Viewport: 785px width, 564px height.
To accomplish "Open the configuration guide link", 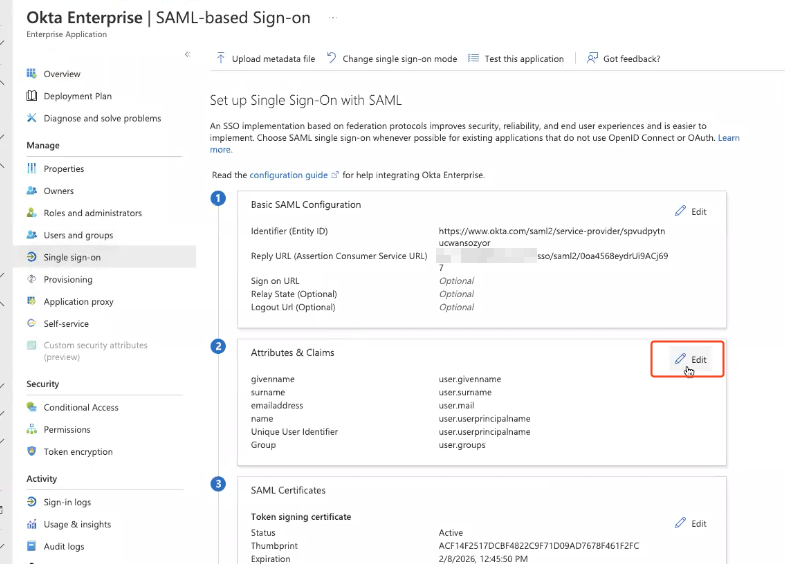I will [287, 175].
